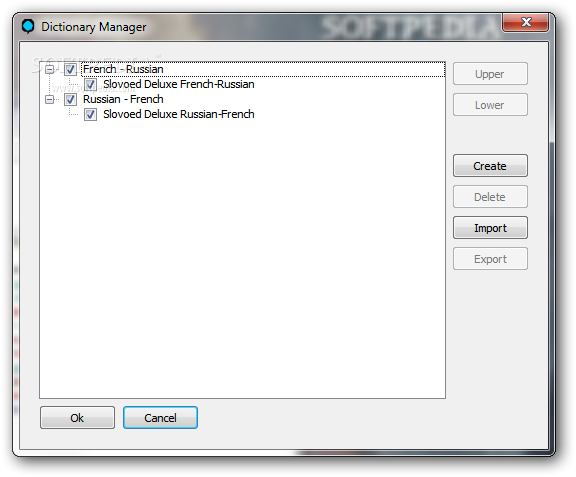Image resolution: width=576 pixels, height=477 pixels.
Task: Uncheck the French - Russian group checkbox
Action: point(70,69)
